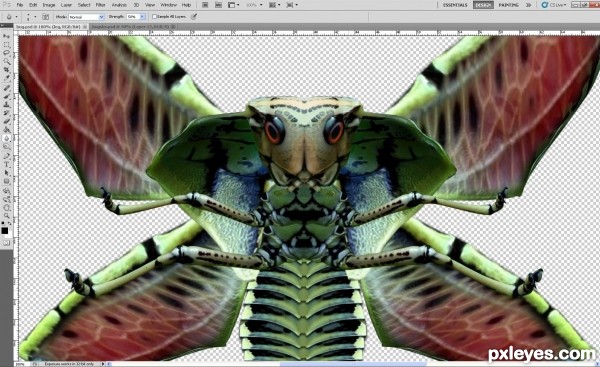Image resolution: width=600 pixels, height=367 pixels.
Task: Select the Move tool
Action: coord(7,36)
